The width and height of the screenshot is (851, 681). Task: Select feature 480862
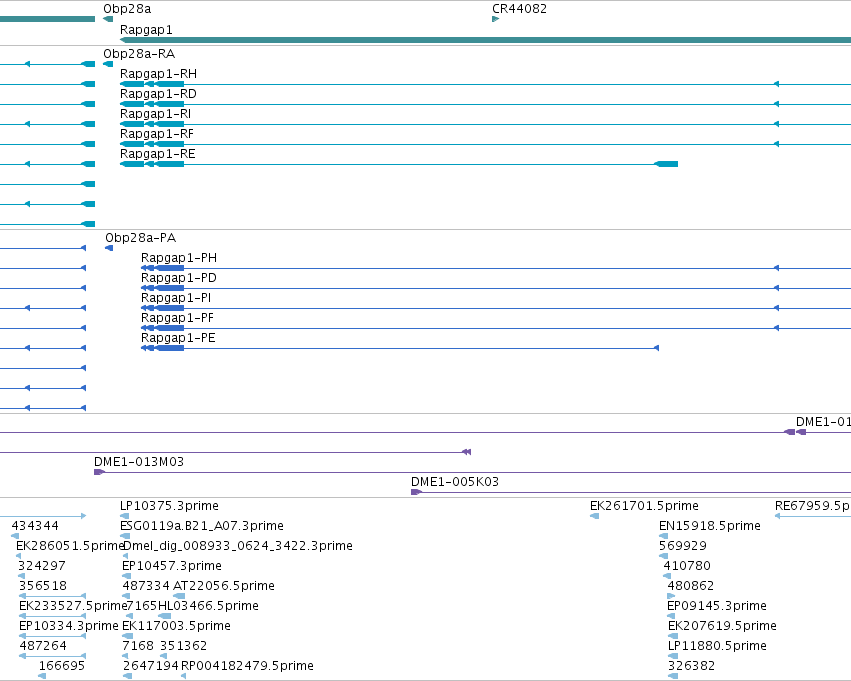tap(690, 587)
